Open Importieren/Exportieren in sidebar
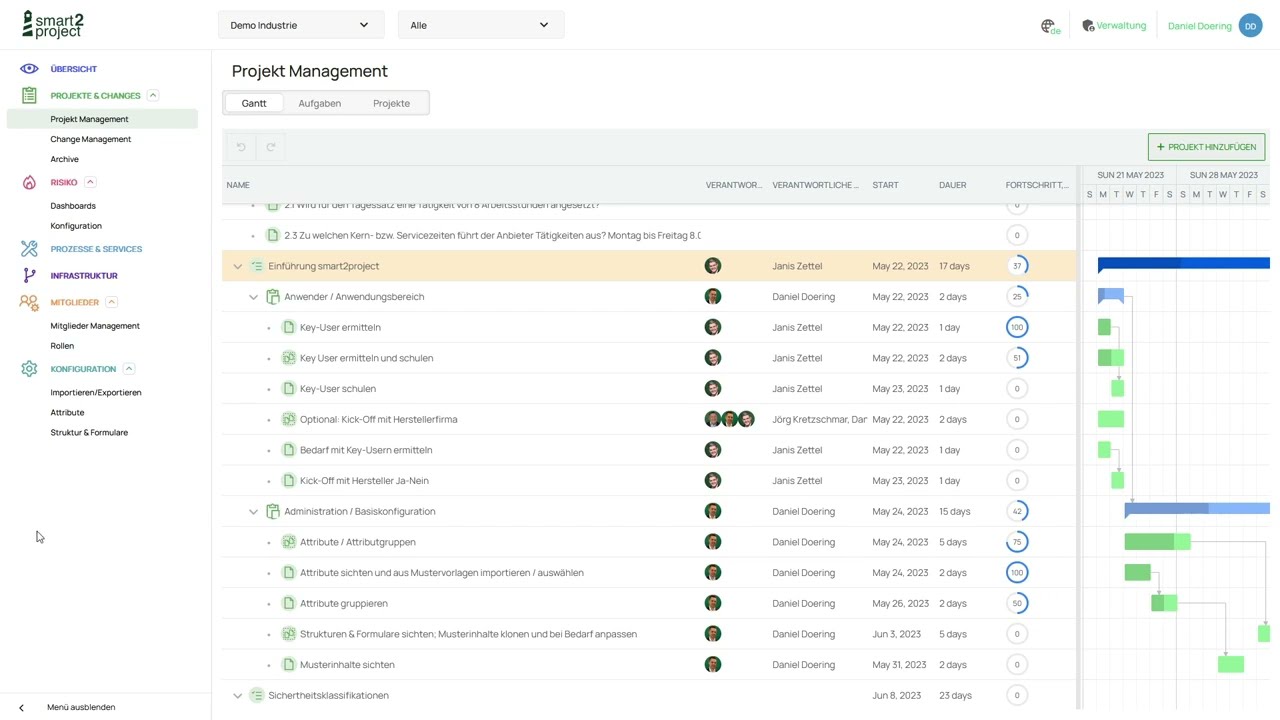 pos(96,393)
